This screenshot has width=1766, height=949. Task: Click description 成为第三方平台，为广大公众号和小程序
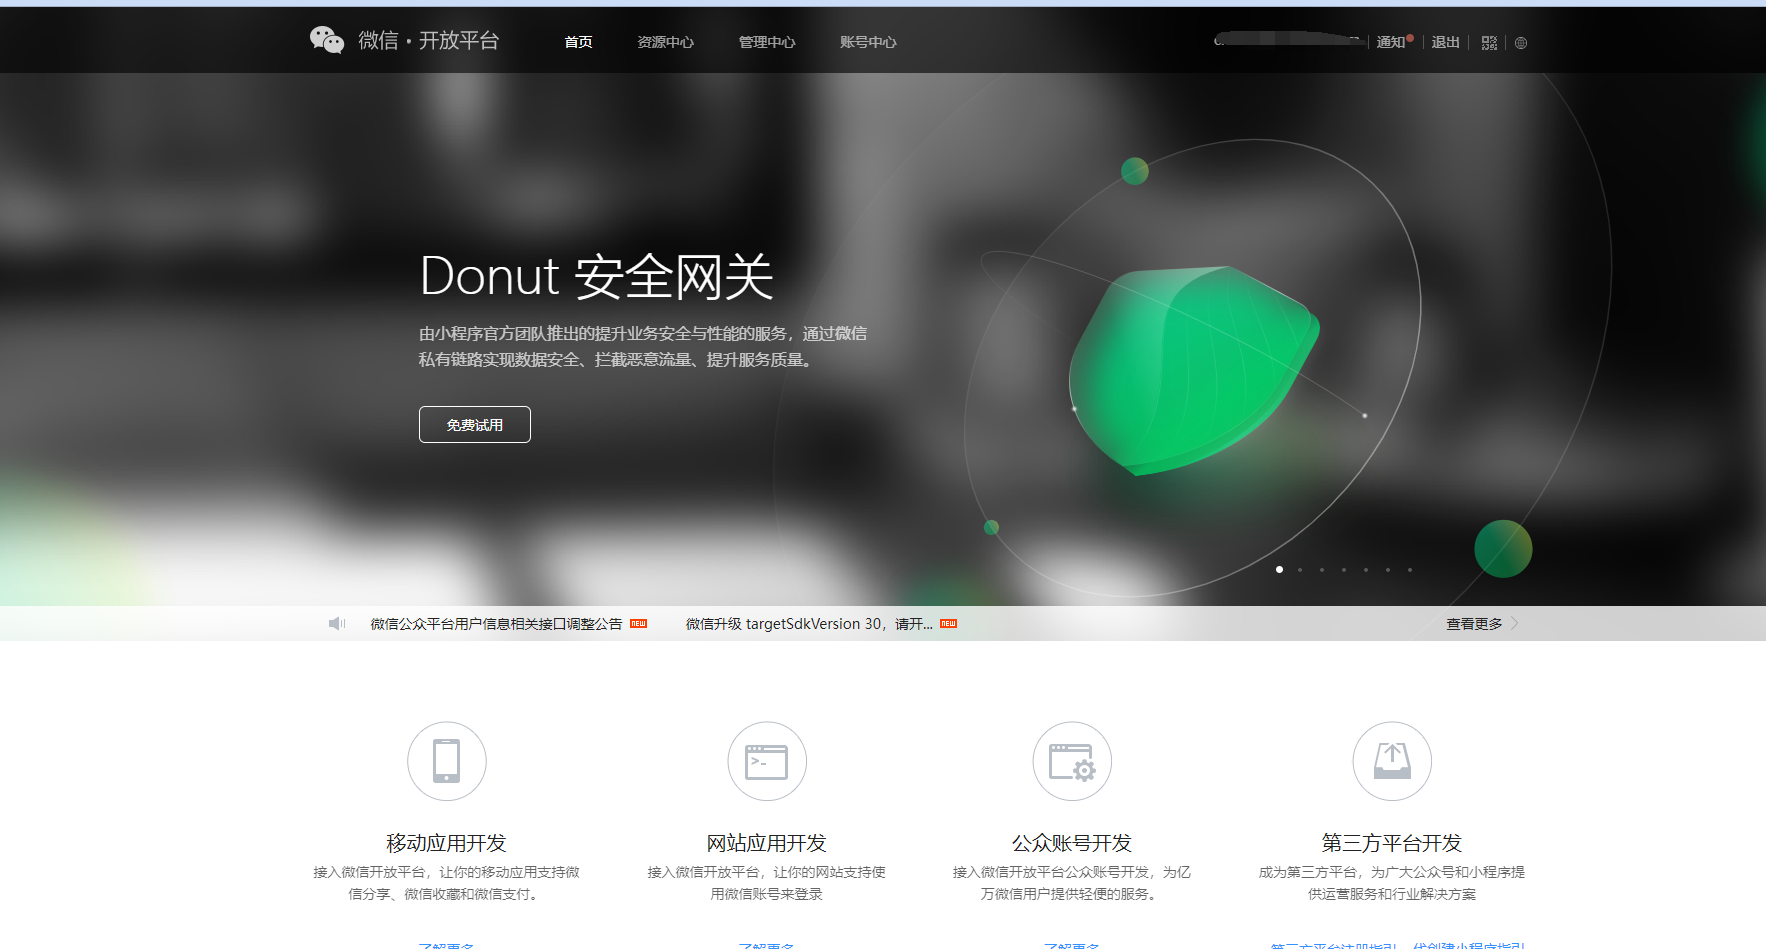coord(1392,883)
